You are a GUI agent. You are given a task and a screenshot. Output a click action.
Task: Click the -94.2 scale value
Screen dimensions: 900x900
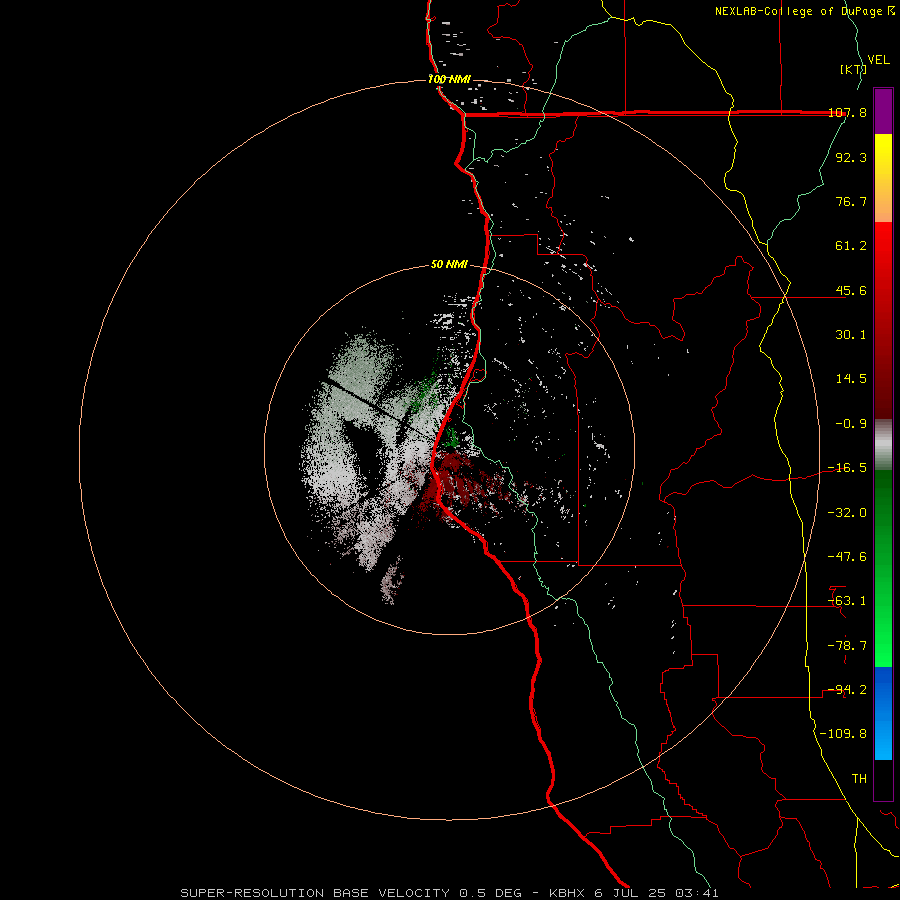pyautogui.click(x=847, y=690)
